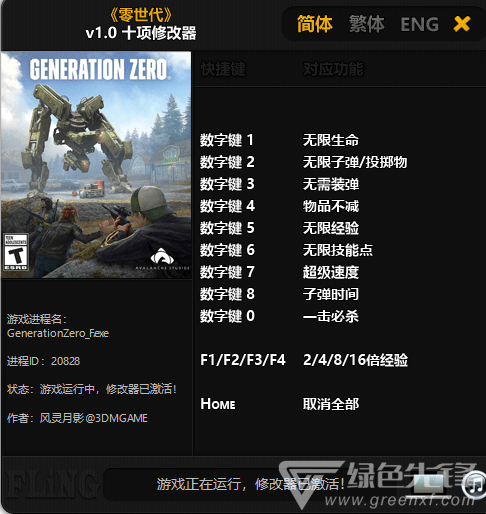Switch language to 繁体

point(367,24)
